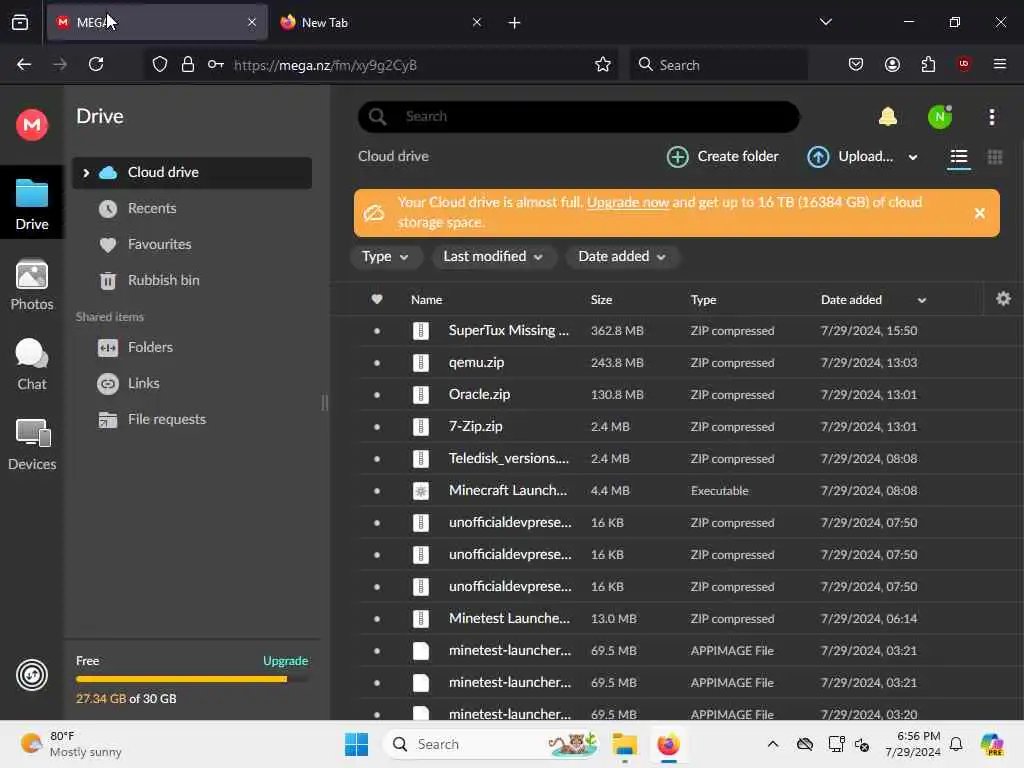Open Favourites in the sidebar
Image resolution: width=1024 pixels, height=768 pixels.
pyautogui.click(x=159, y=244)
